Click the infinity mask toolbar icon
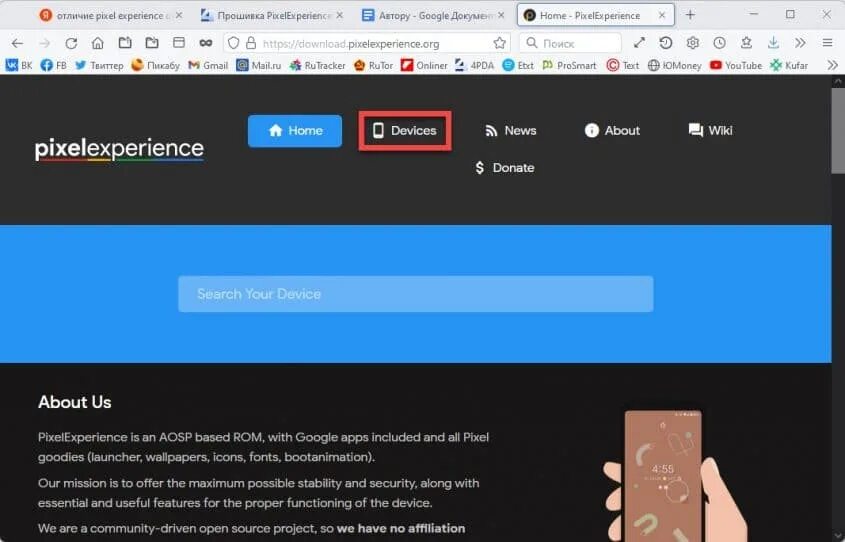This screenshot has height=542, width=845. point(206,43)
